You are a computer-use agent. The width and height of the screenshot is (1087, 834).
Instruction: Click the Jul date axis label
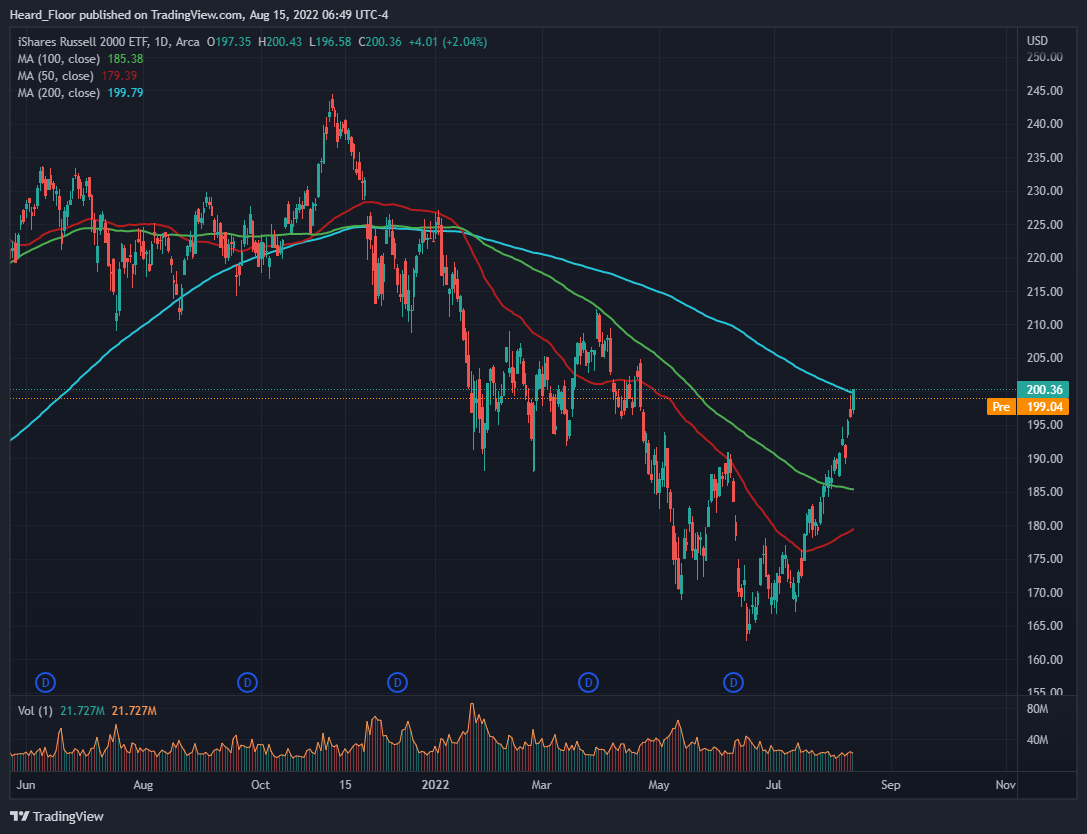point(773,785)
